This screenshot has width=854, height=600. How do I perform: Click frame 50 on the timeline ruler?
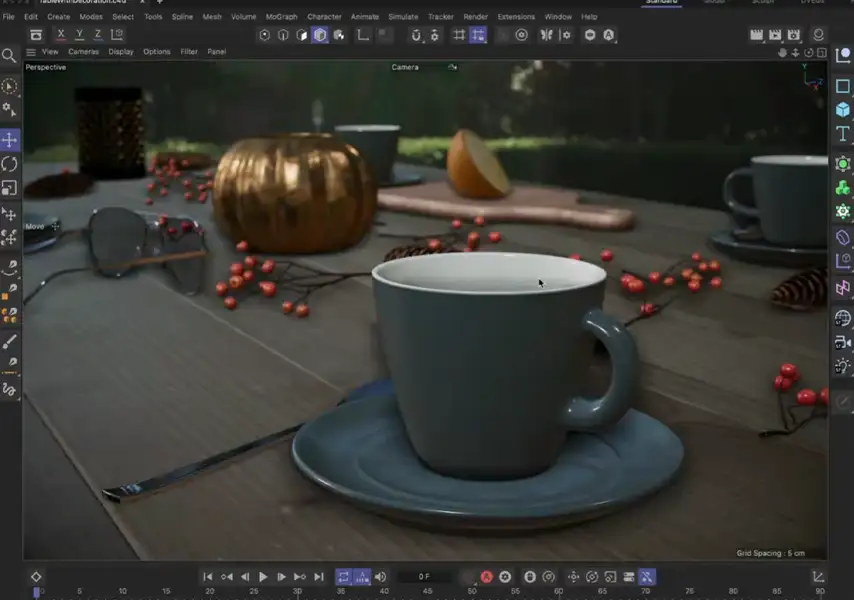(x=470, y=591)
